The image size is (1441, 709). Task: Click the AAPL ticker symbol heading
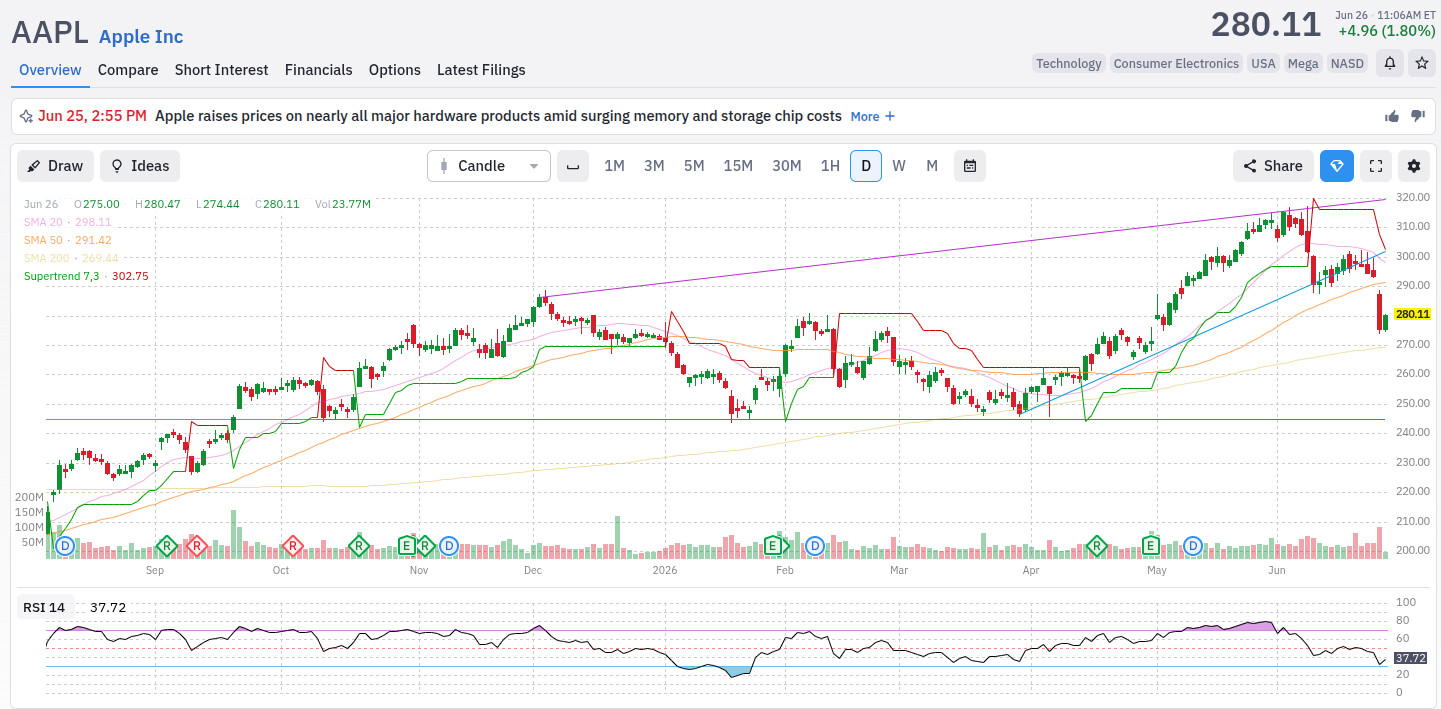(50, 32)
